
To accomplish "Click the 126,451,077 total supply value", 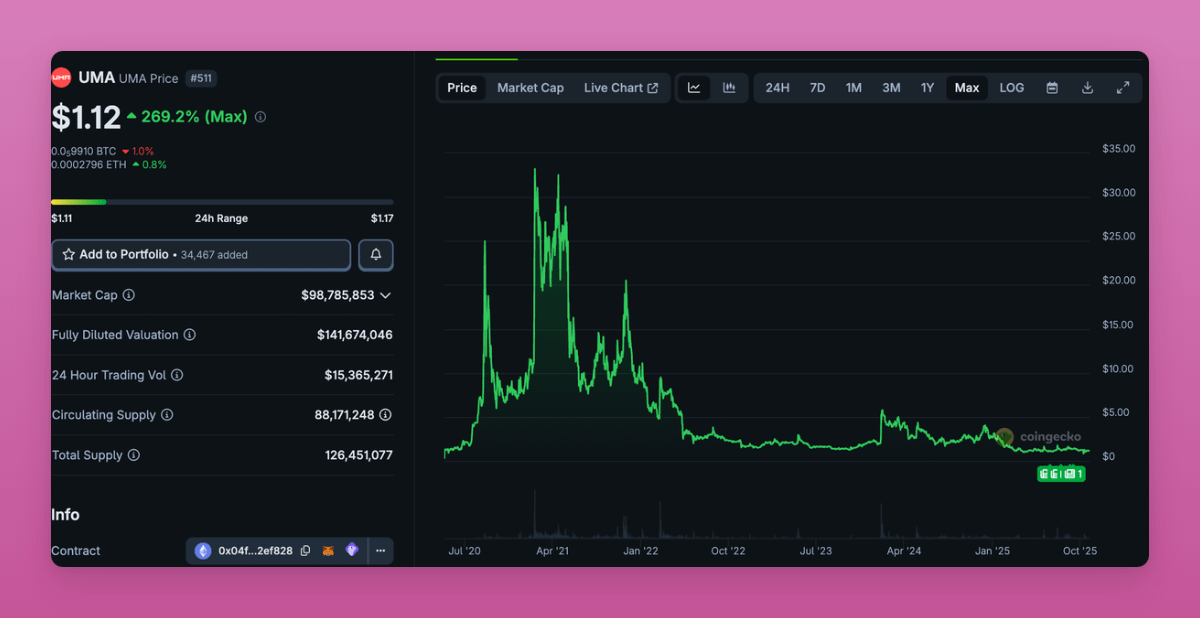I will (359, 455).
